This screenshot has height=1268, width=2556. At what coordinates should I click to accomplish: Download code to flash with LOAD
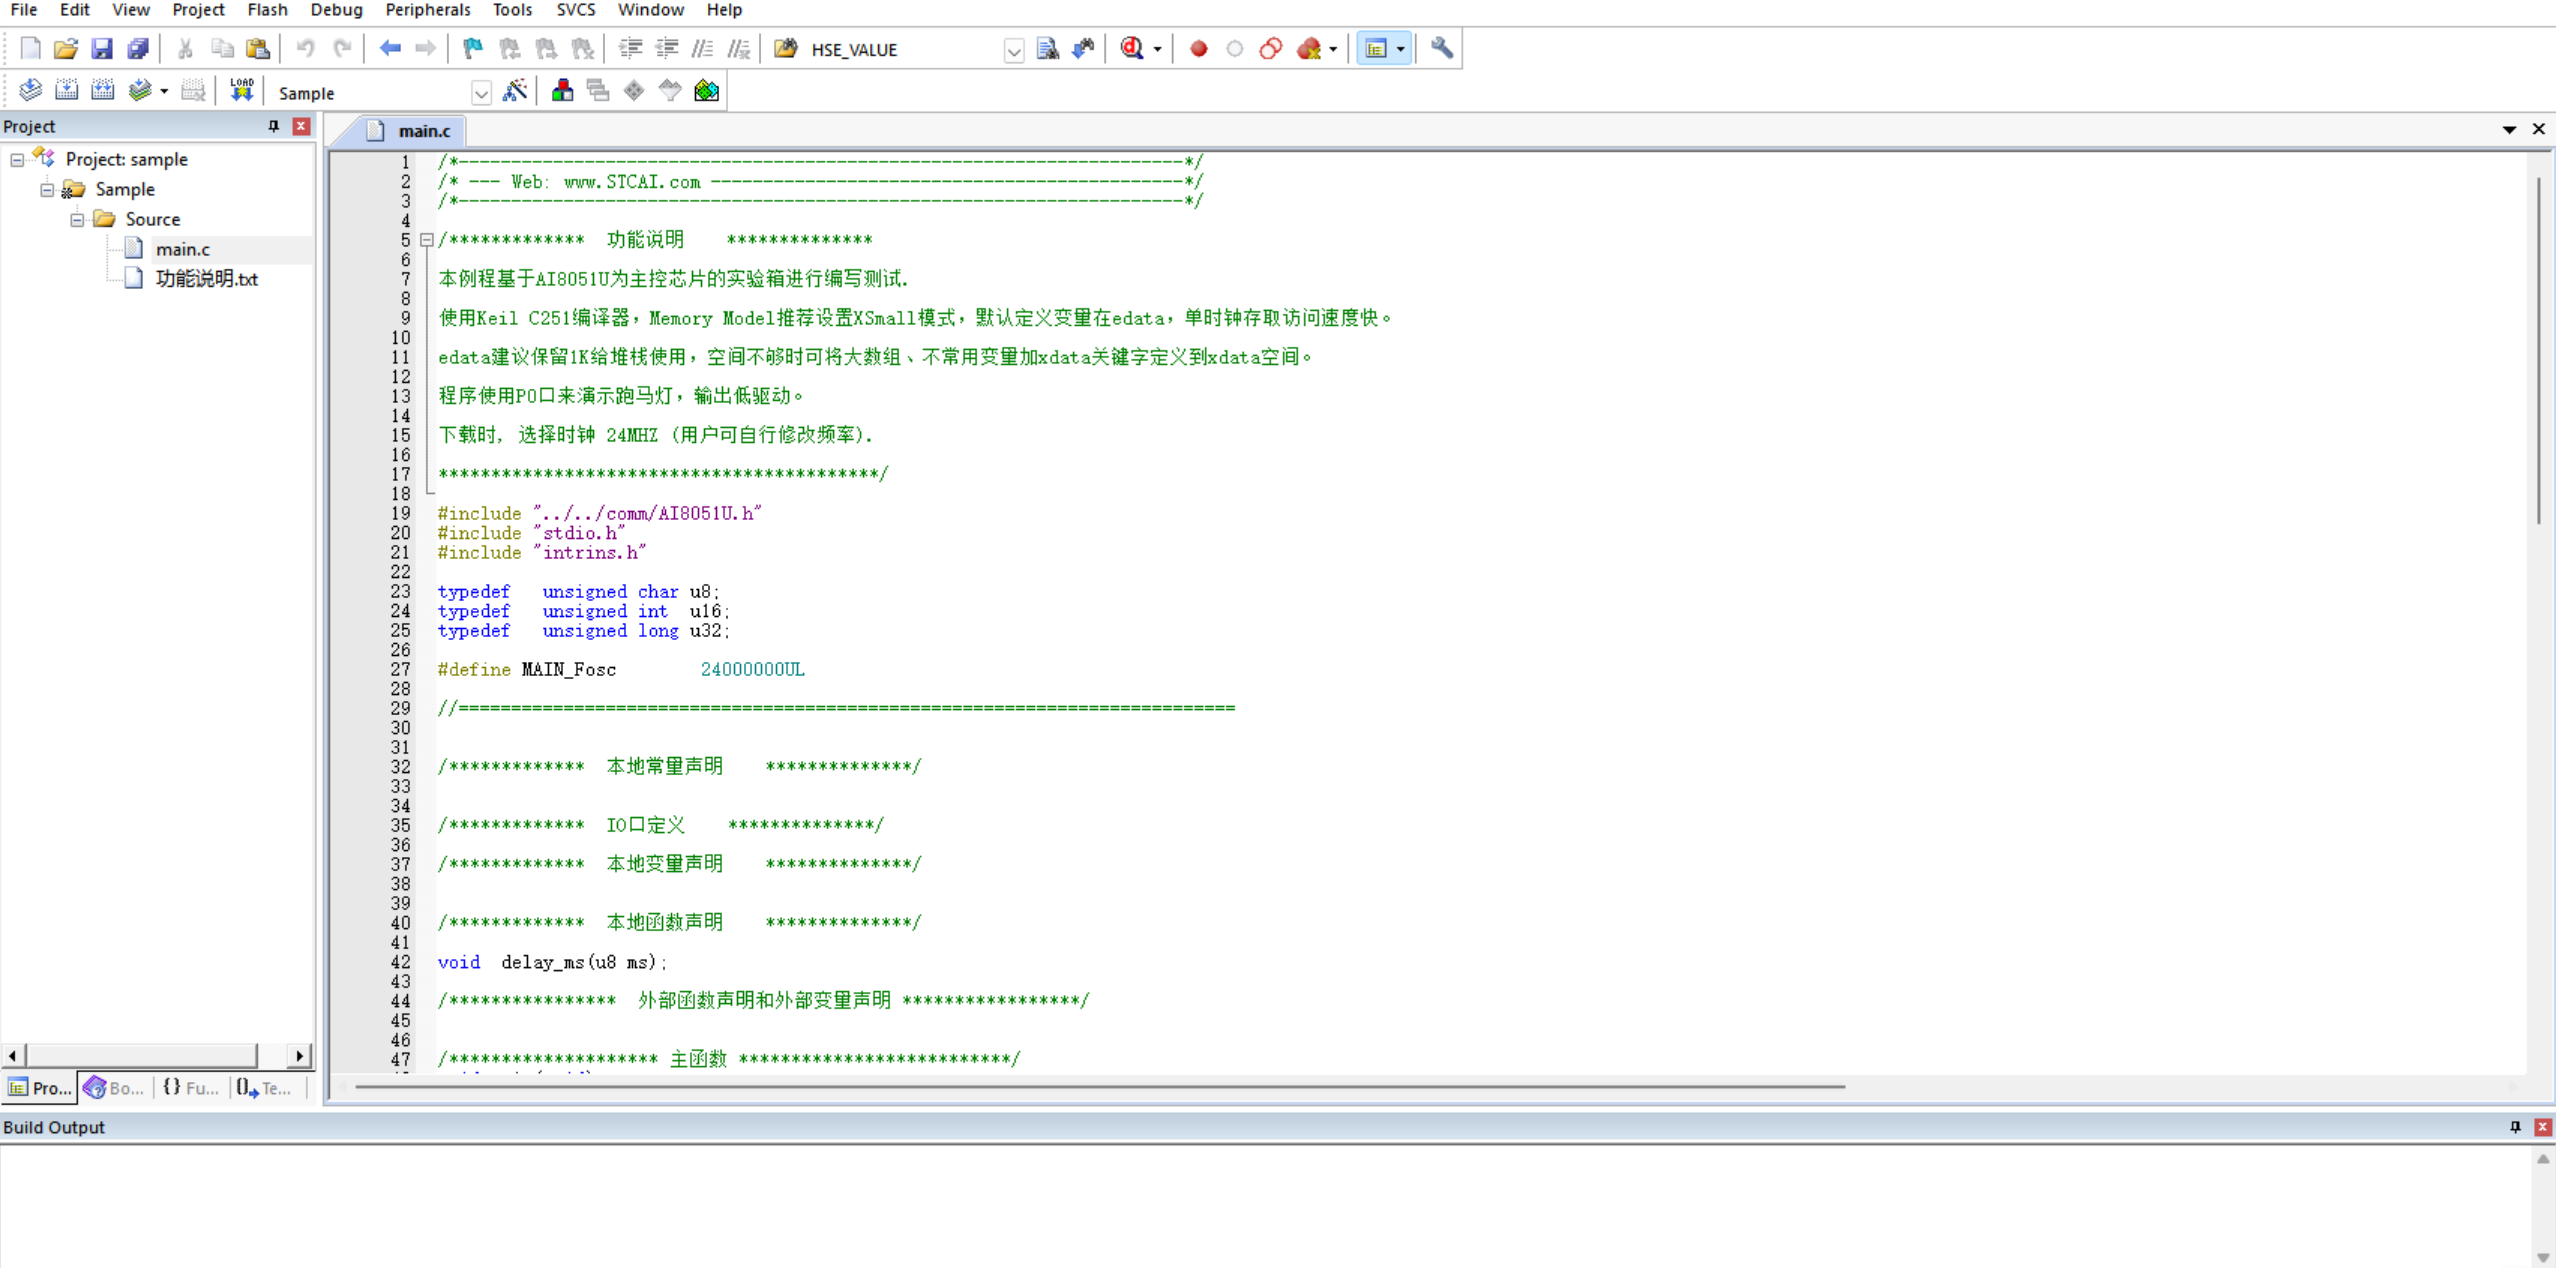coord(241,89)
